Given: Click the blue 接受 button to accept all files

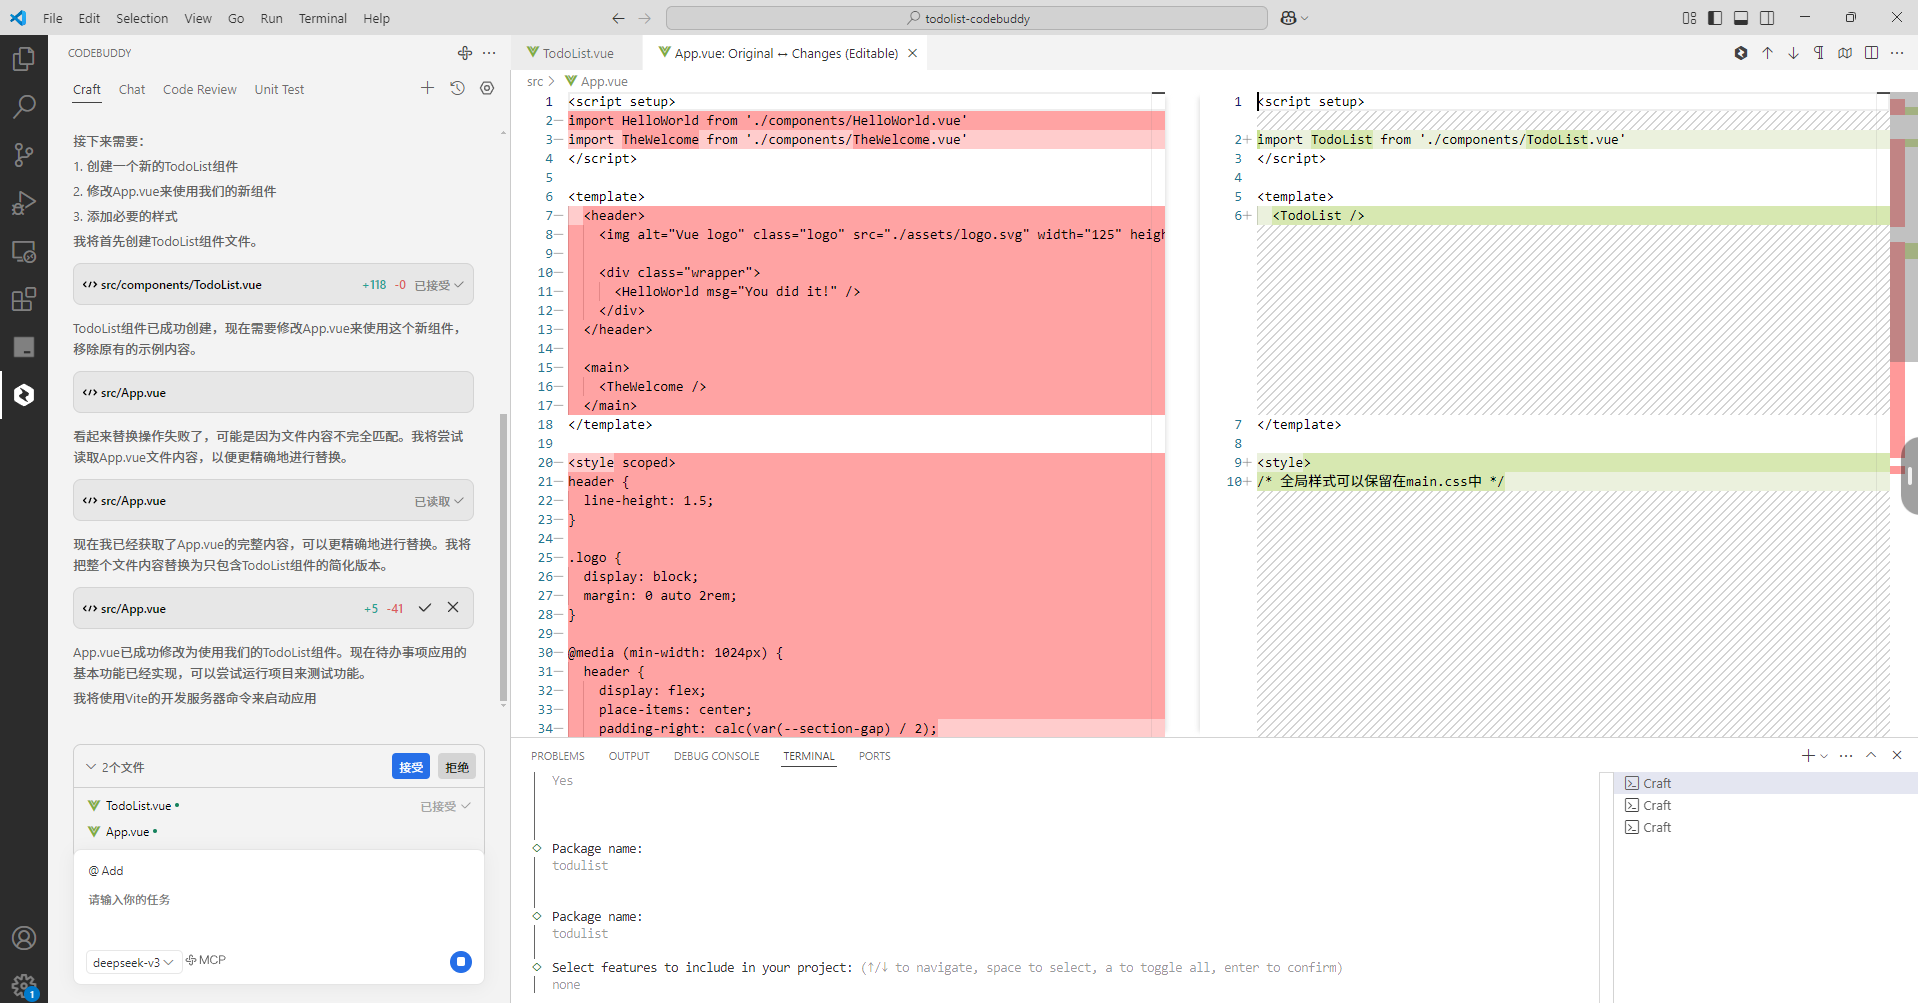Looking at the screenshot, I should pyautogui.click(x=411, y=767).
